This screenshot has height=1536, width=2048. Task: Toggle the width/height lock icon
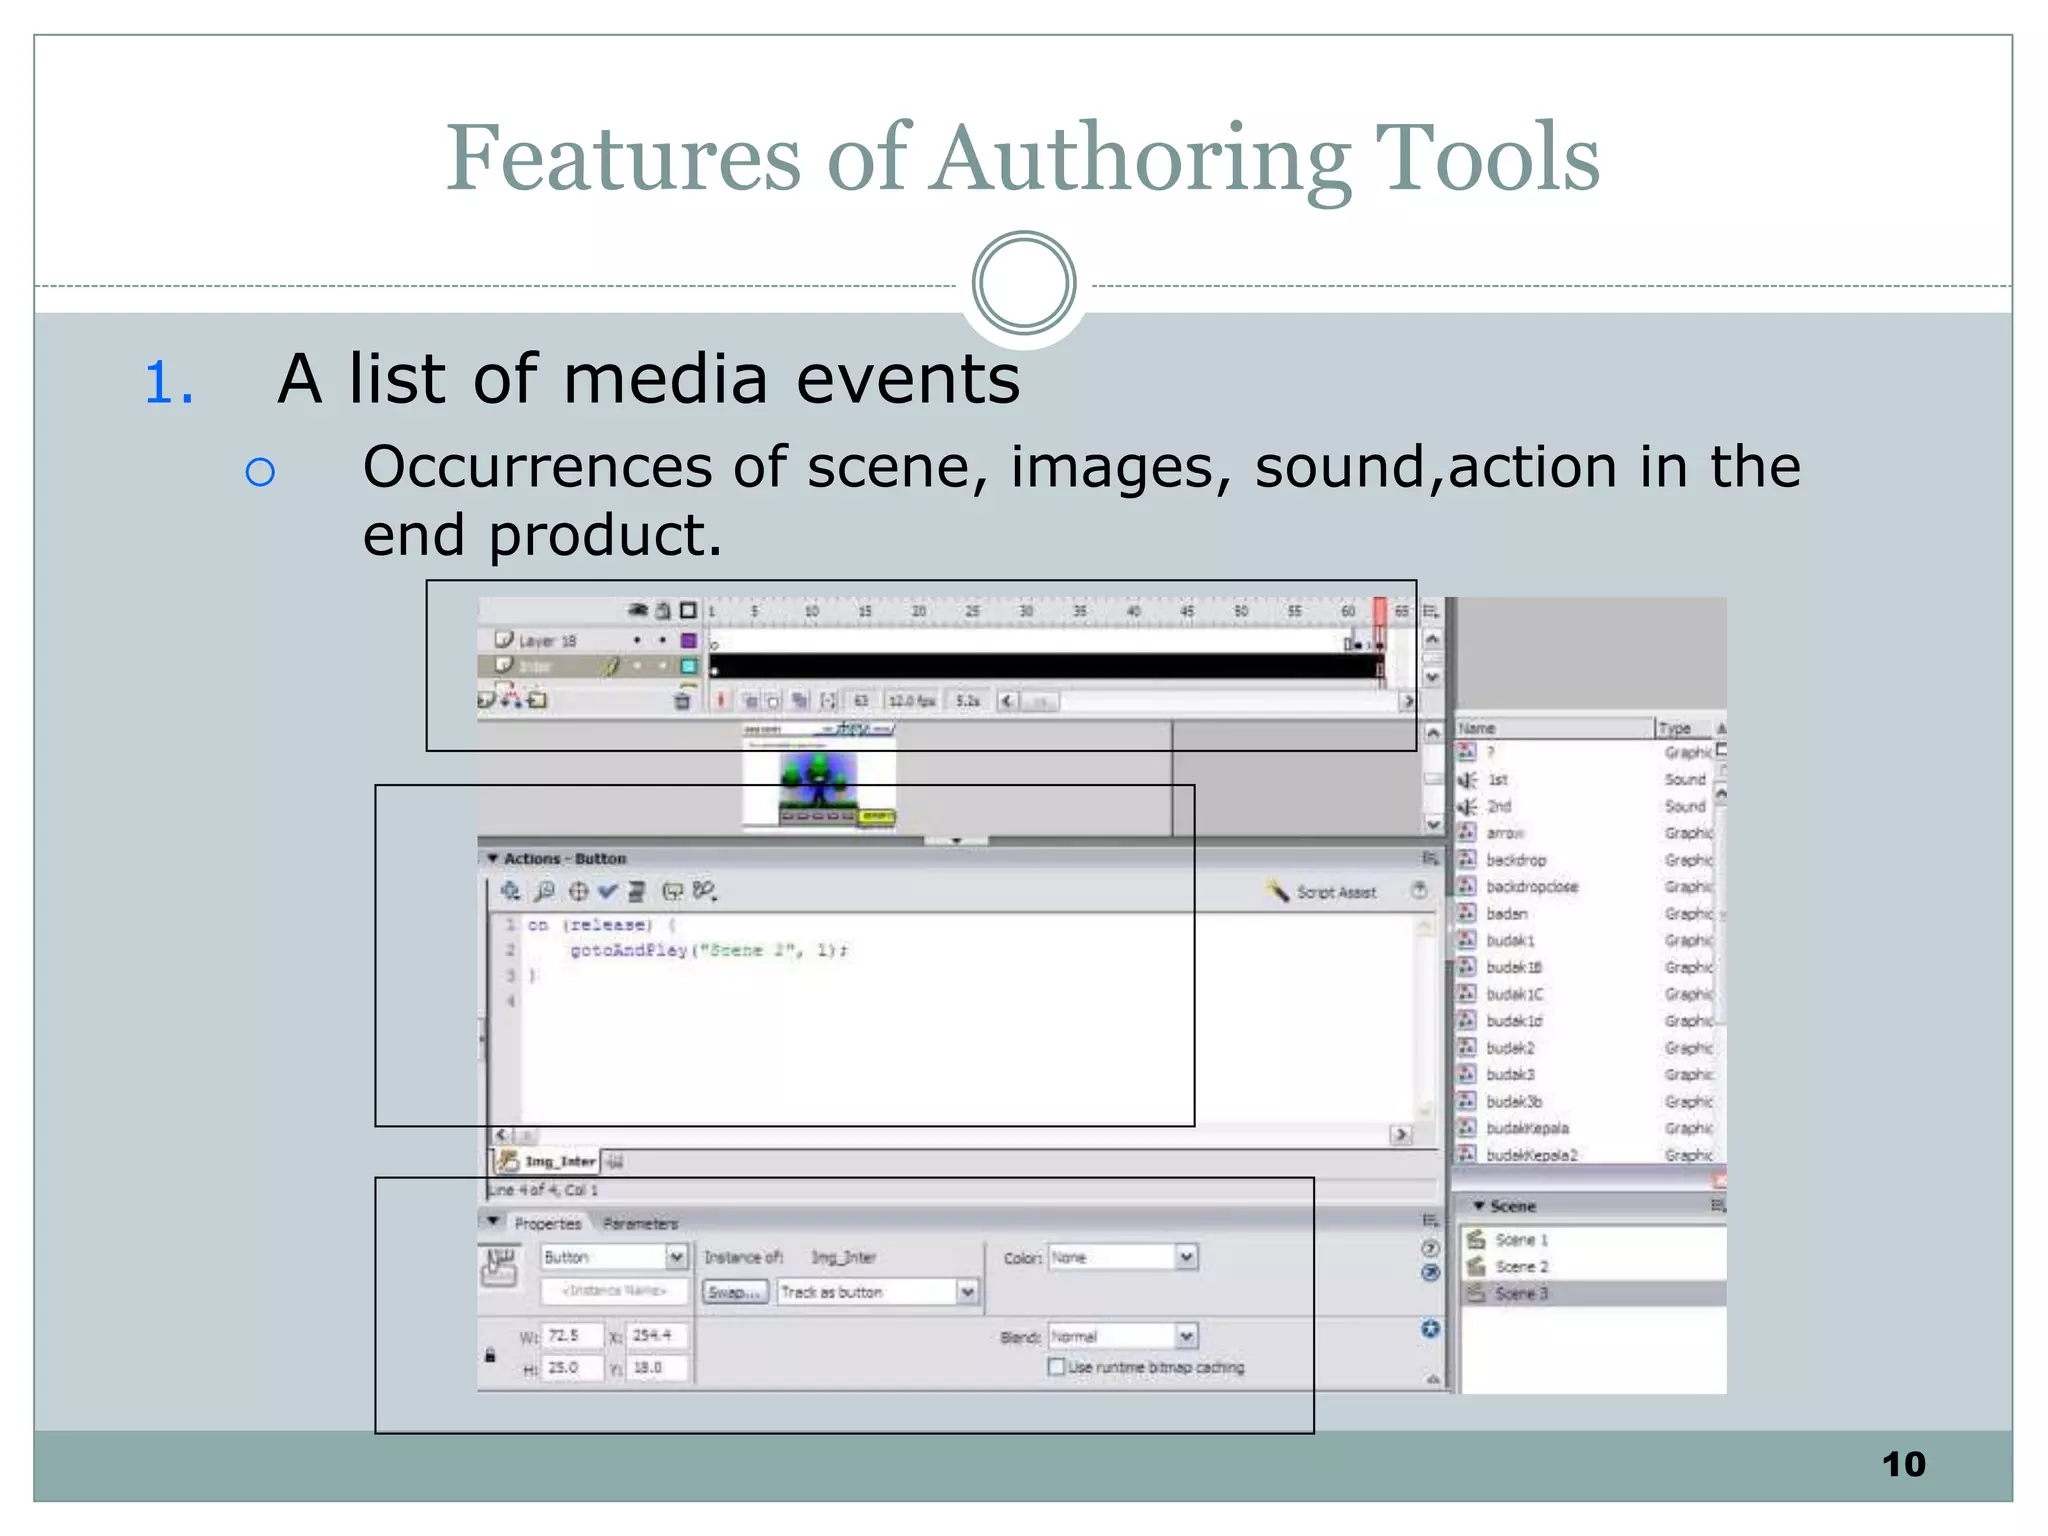click(490, 1355)
